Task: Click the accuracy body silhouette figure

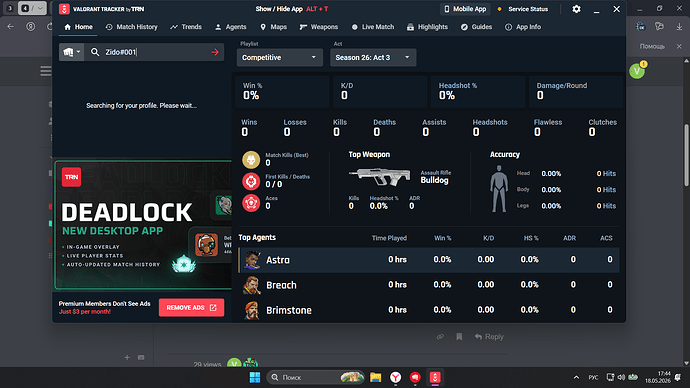Action: click(499, 189)
